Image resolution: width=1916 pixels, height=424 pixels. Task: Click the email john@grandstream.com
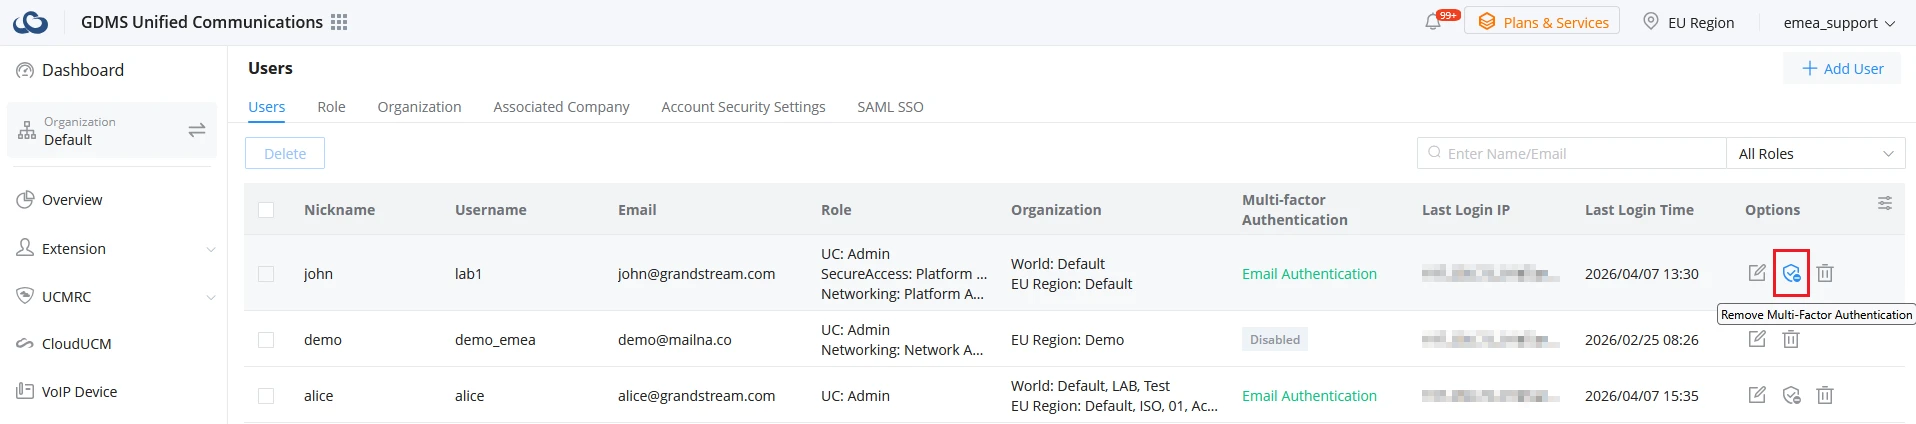pos(696,274)
